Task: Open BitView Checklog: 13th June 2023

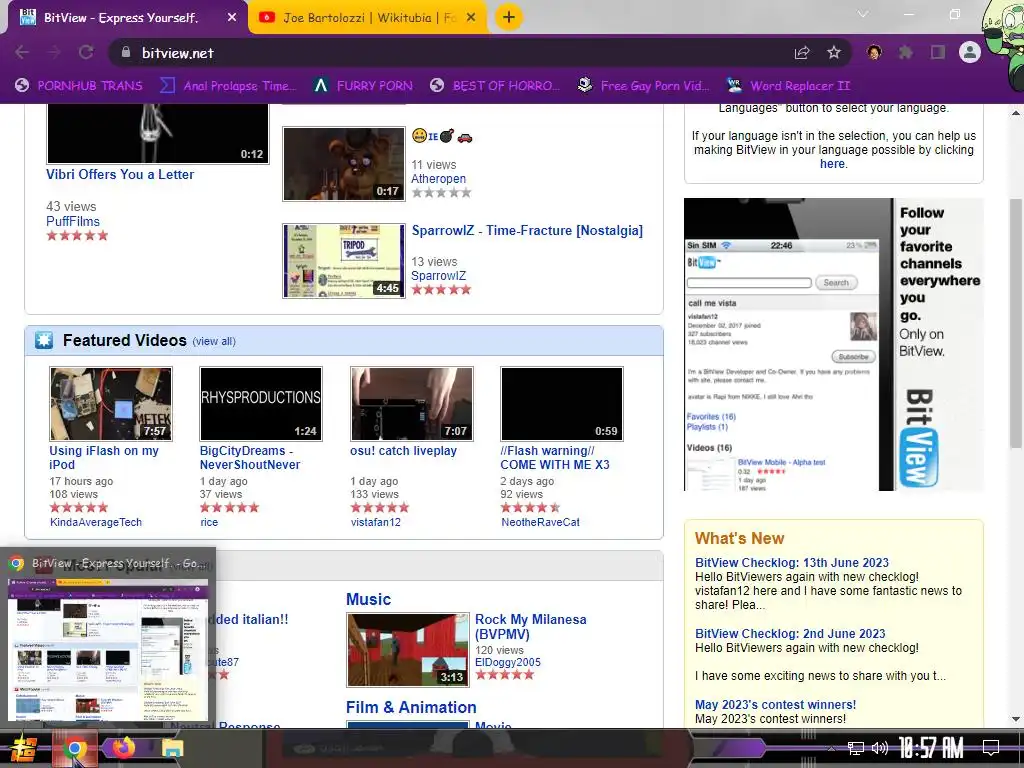Action: [x=792, y=562]
